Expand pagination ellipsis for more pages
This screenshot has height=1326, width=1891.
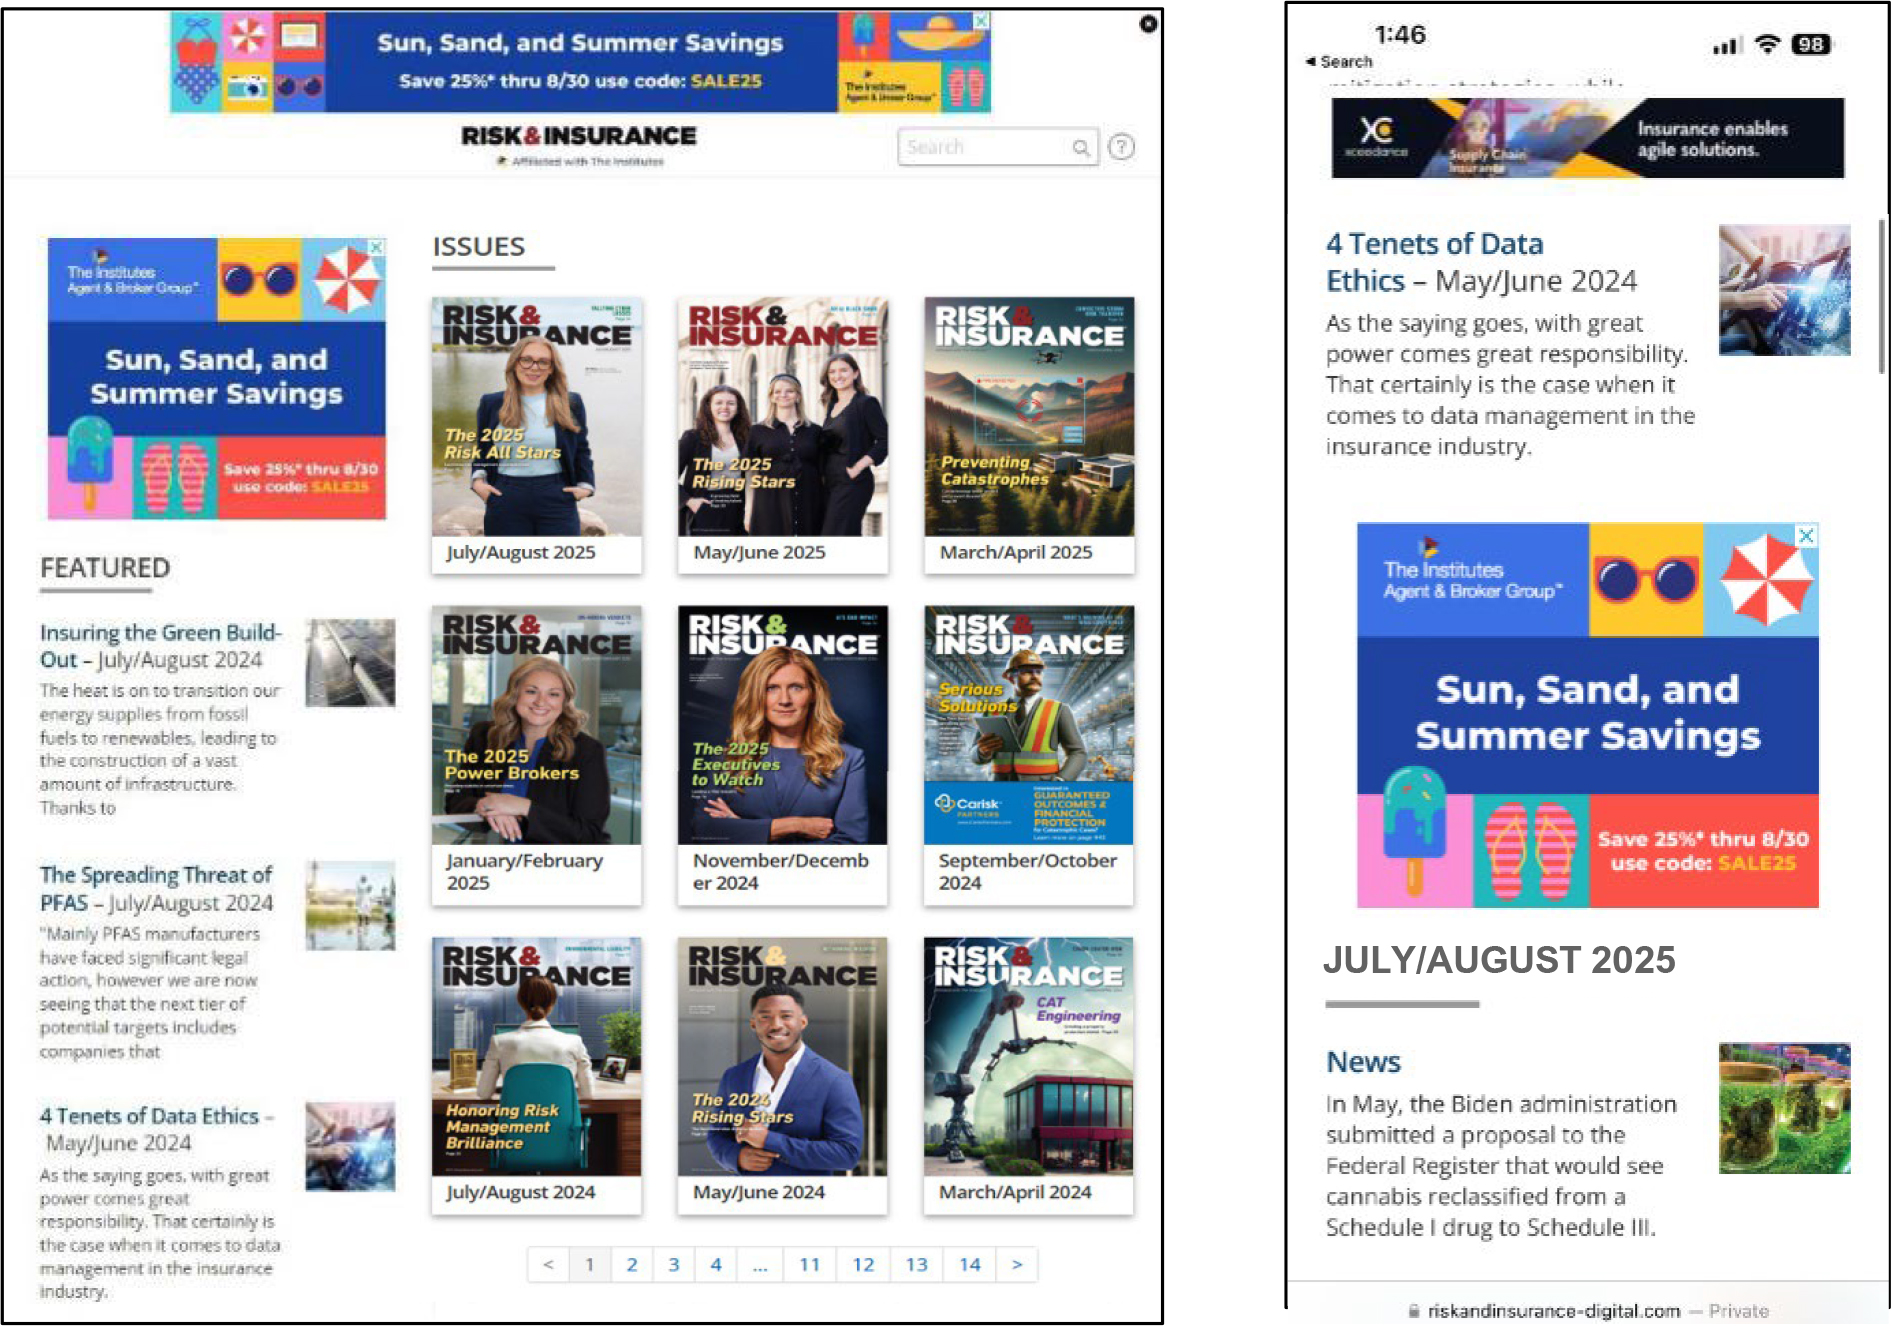pyautogui.click(x=760, y=1265)
